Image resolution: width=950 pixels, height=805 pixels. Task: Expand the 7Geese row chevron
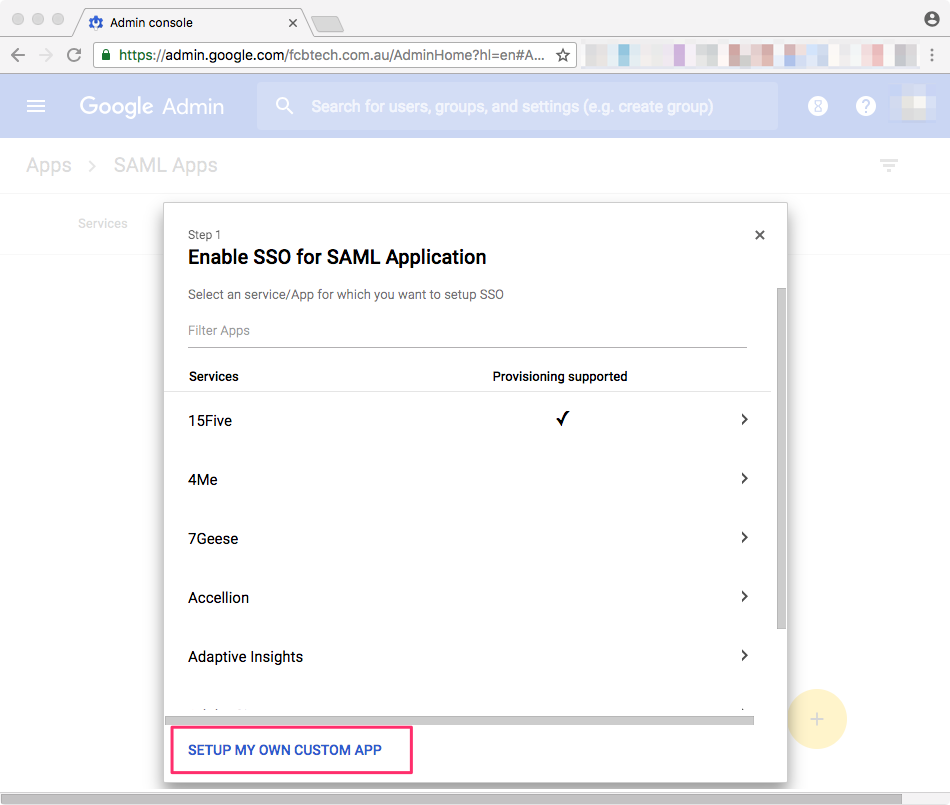tap(745, 537)
